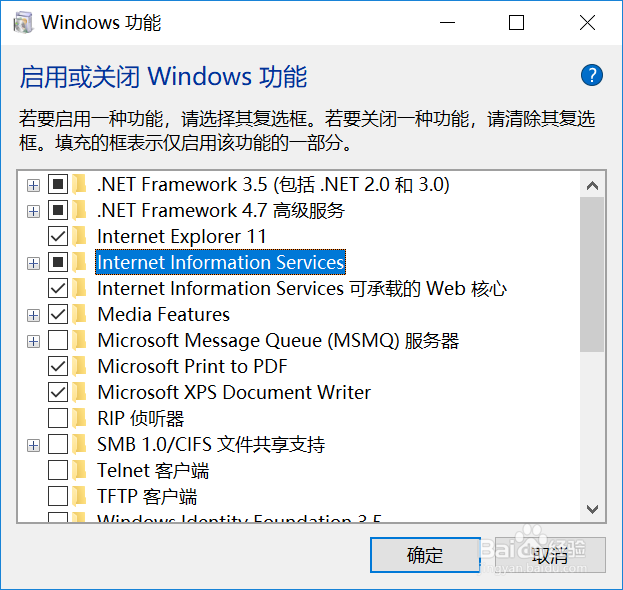The image size is (623, 590).
Task: Click folder icon for .NET Framework 4.7 高级服务
Action: click(80, 210)
